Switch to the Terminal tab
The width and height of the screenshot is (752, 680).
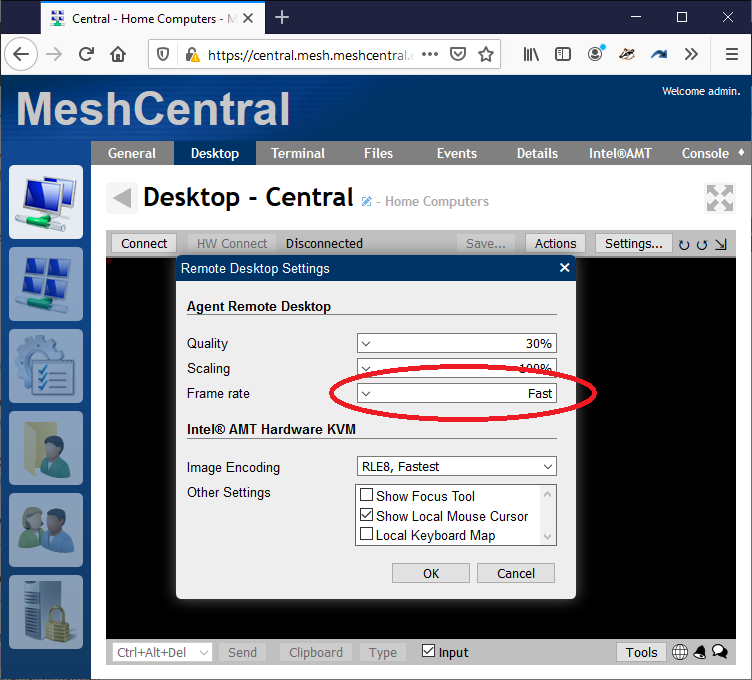(298, 153)
